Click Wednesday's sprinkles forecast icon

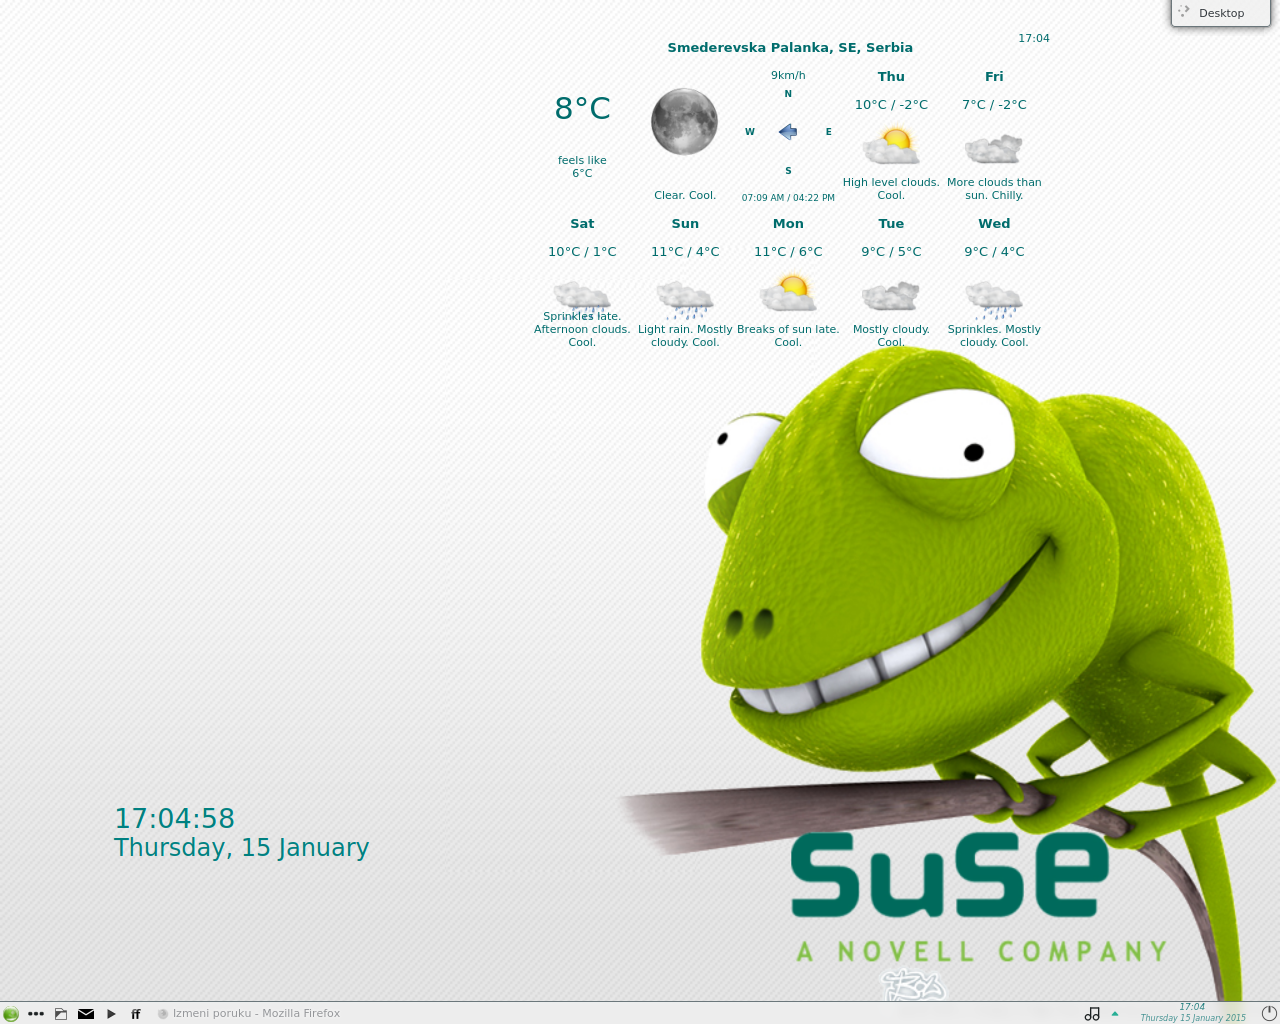coord(994,299)
